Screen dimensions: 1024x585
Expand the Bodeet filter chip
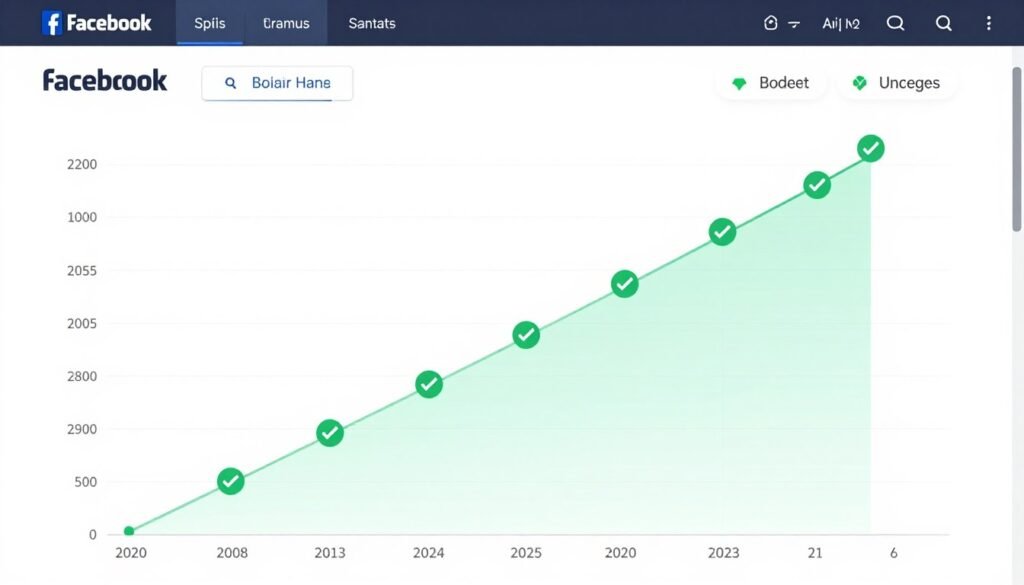click(772, 84)
